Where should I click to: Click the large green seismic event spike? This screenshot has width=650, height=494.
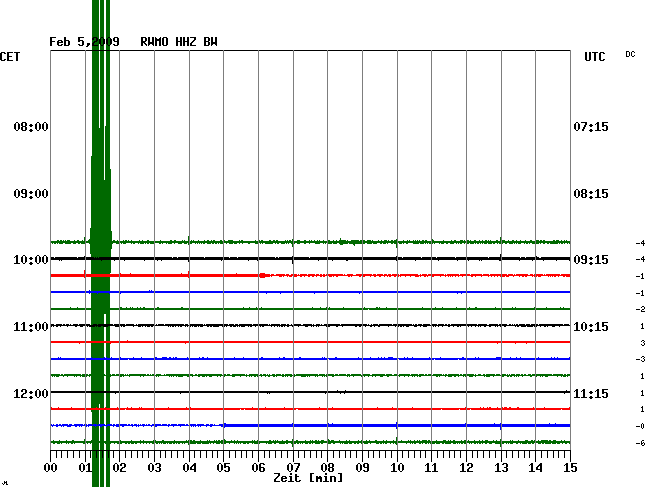(101, 243)
